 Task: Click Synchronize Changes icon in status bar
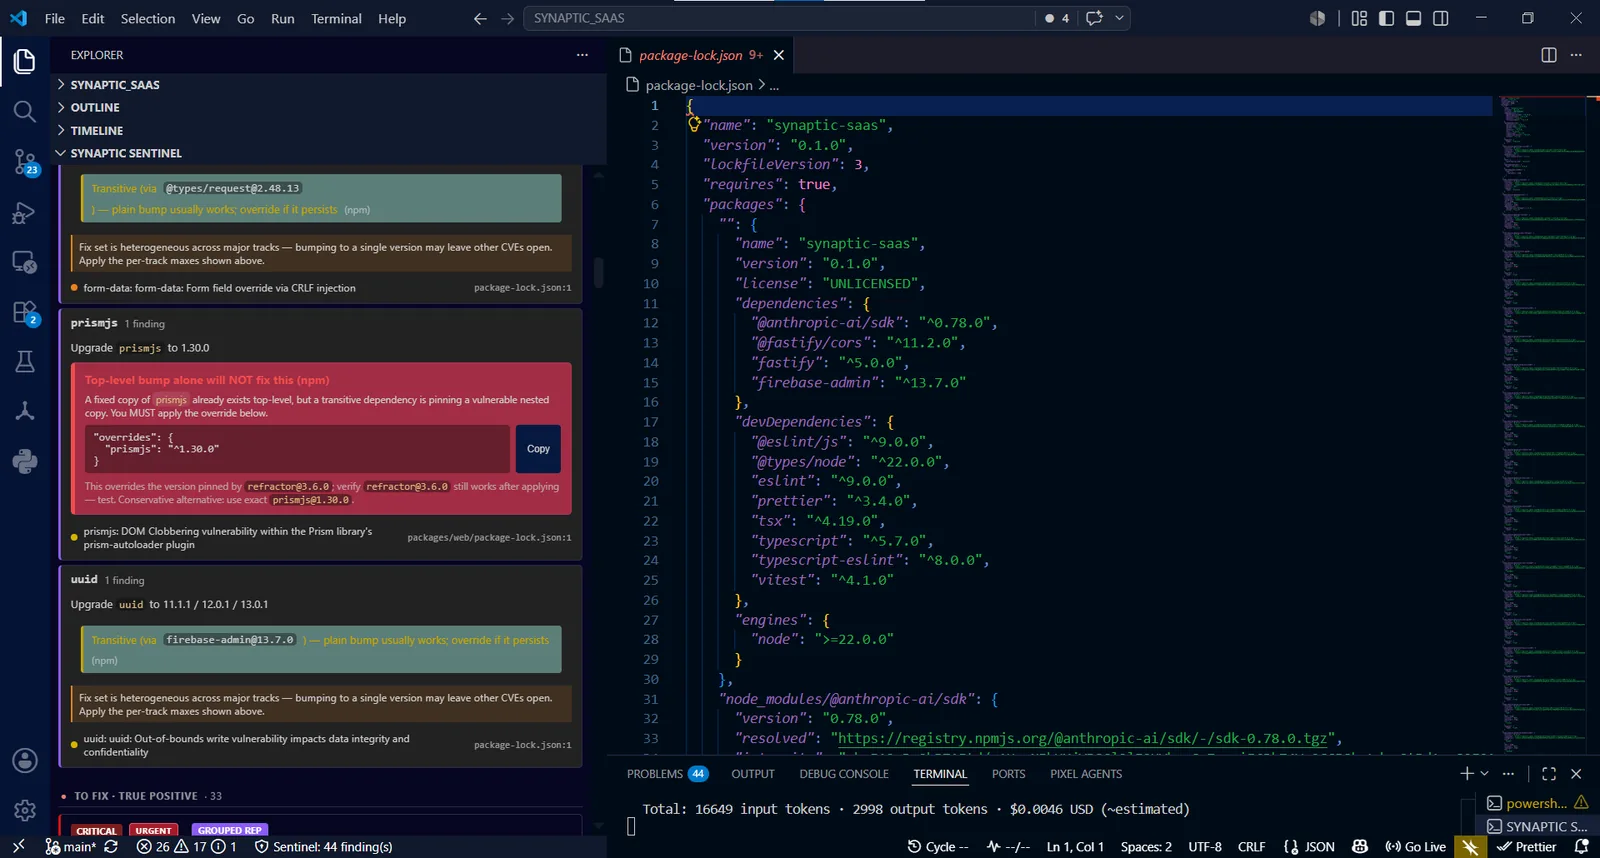point(111,846)
